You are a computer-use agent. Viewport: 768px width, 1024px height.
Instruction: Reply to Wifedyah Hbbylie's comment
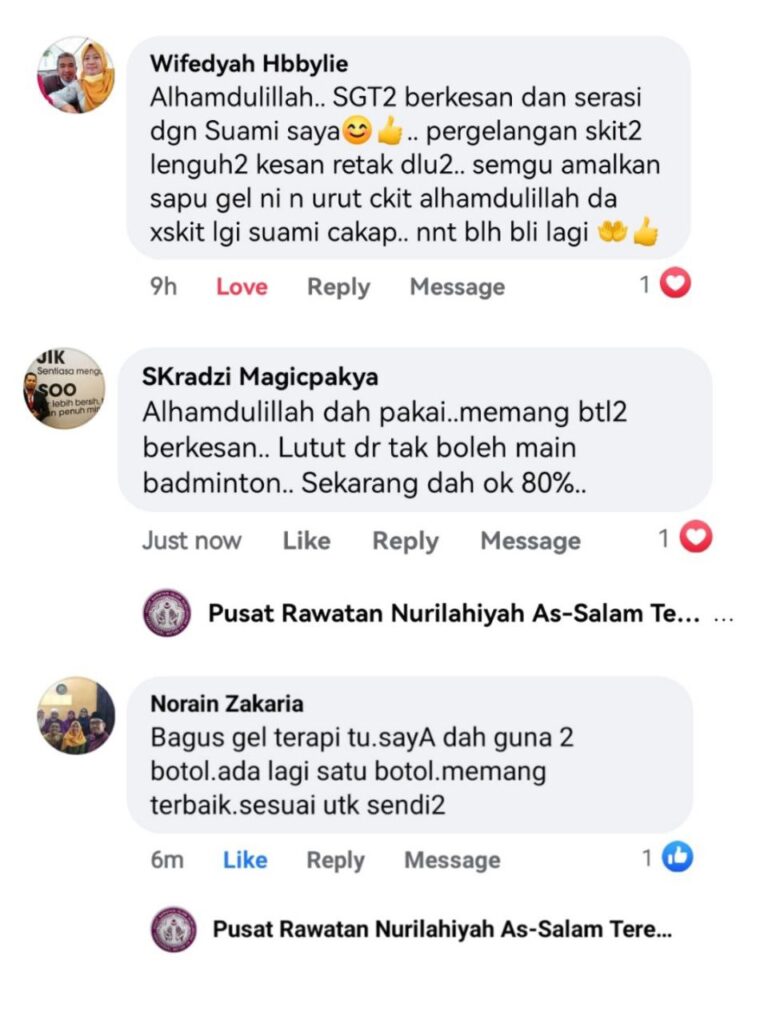click(338, 287)
